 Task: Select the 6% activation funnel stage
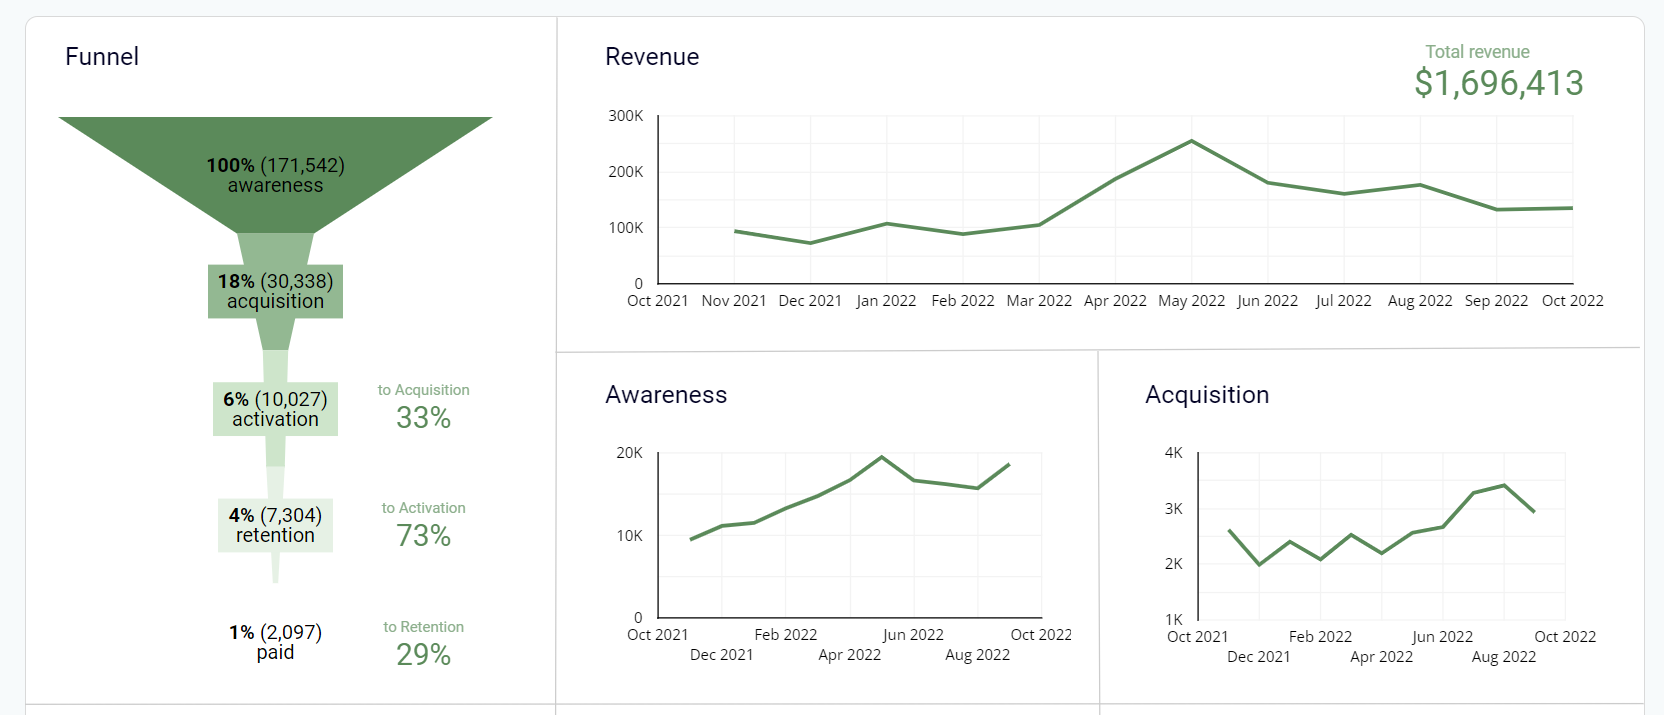(x=275, y=409)
